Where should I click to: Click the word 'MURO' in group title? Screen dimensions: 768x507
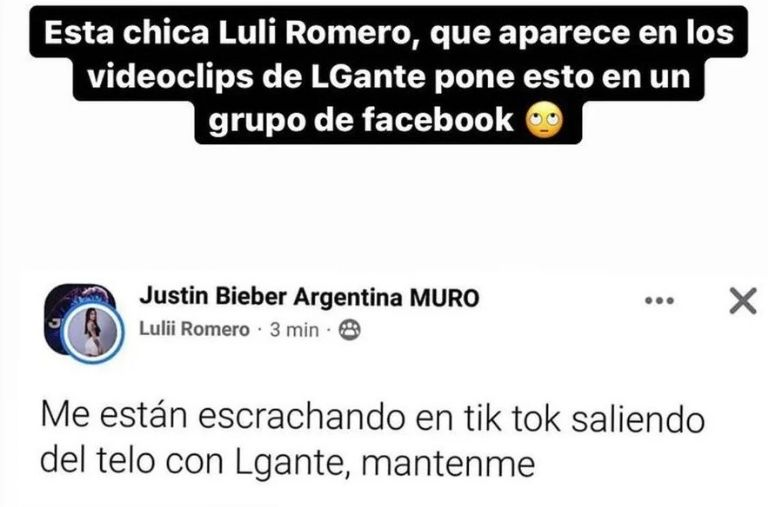[x=444, y=297]
